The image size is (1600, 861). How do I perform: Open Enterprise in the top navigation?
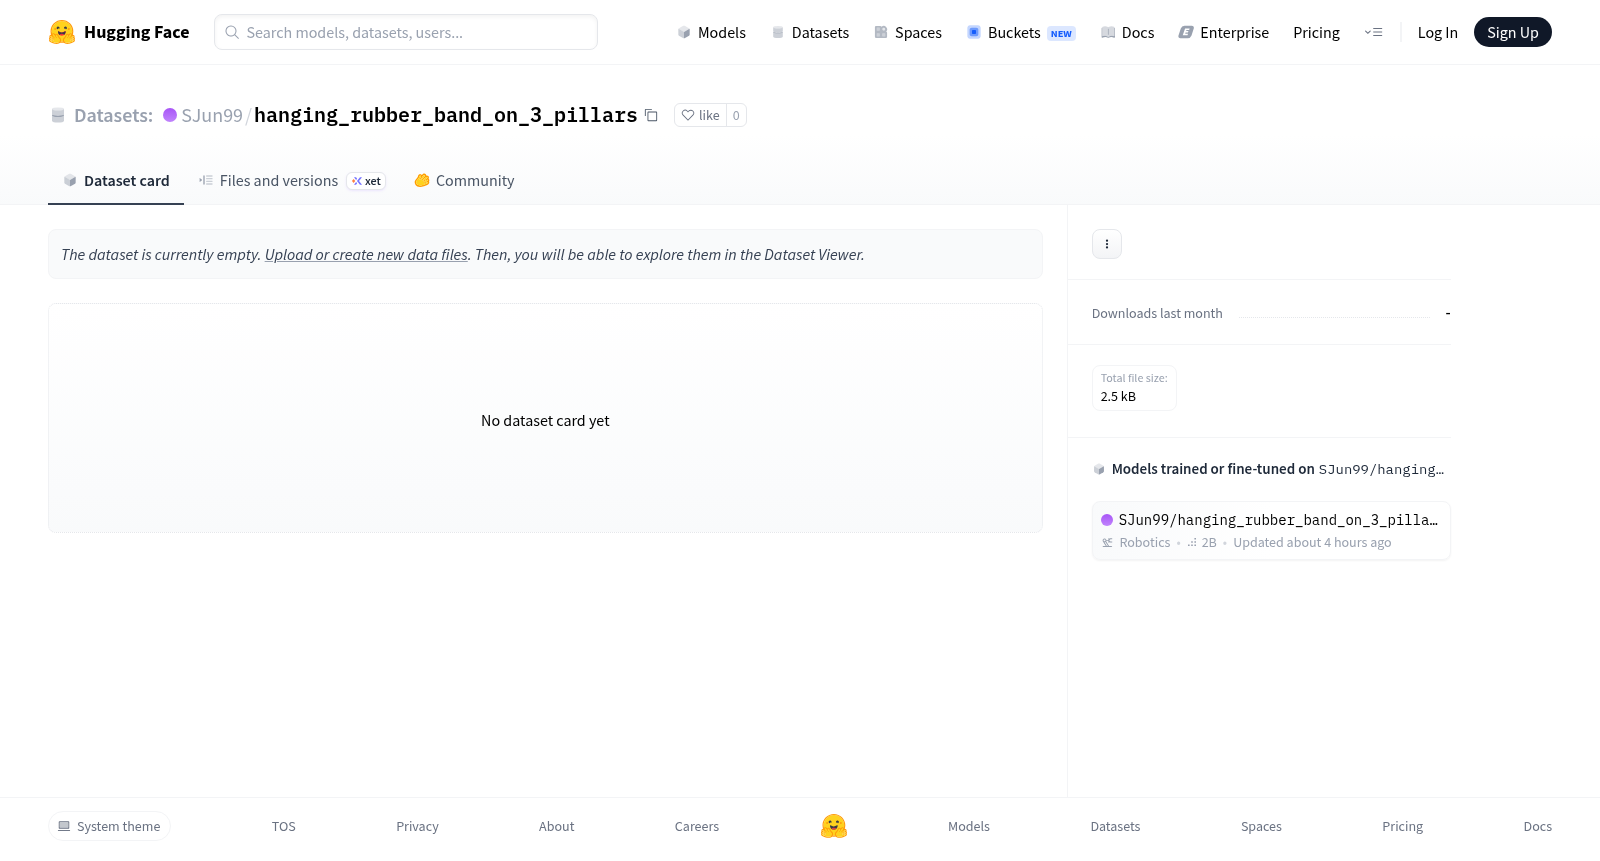point(1223,32)
